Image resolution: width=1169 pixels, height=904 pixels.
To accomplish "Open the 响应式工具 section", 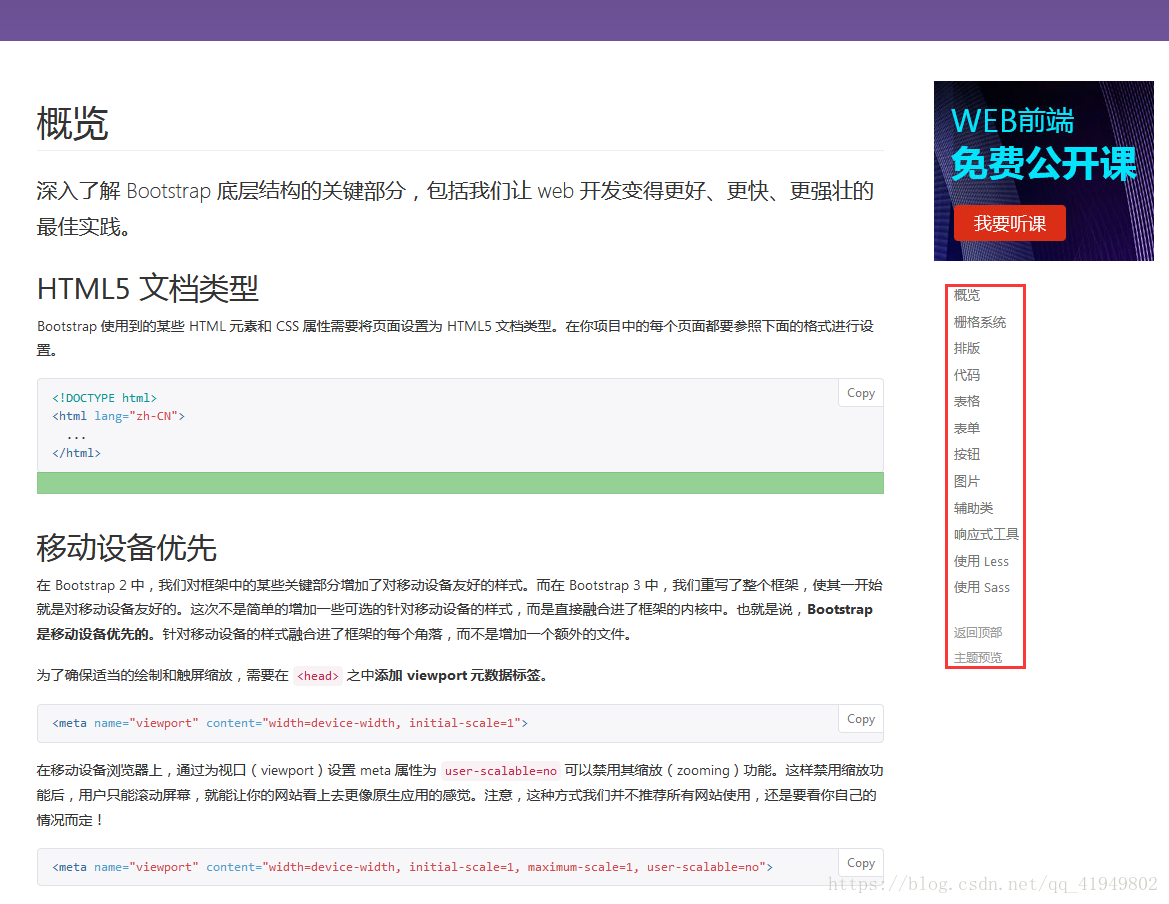I will click(x=986, y=533).
